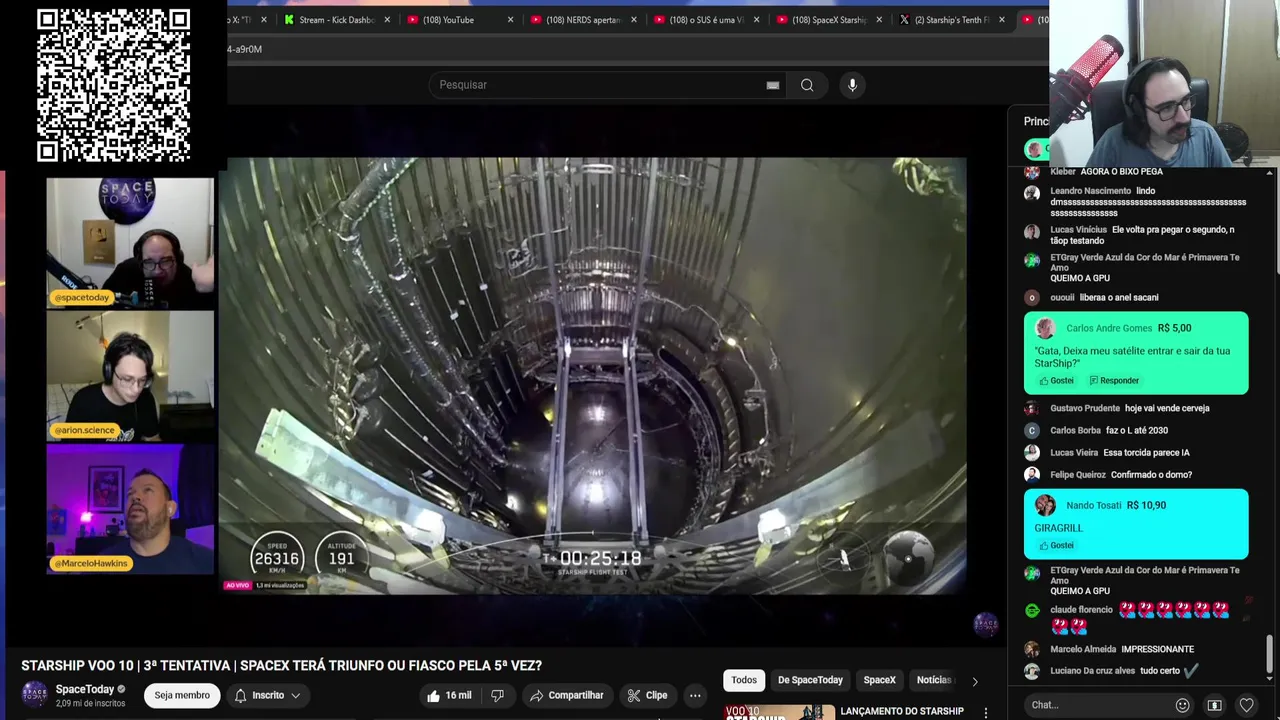The width and height of the screenshot is (1280, 720).
Task: Click the 'IMPRESSIONANTE' chat message
Action: 1157,649
